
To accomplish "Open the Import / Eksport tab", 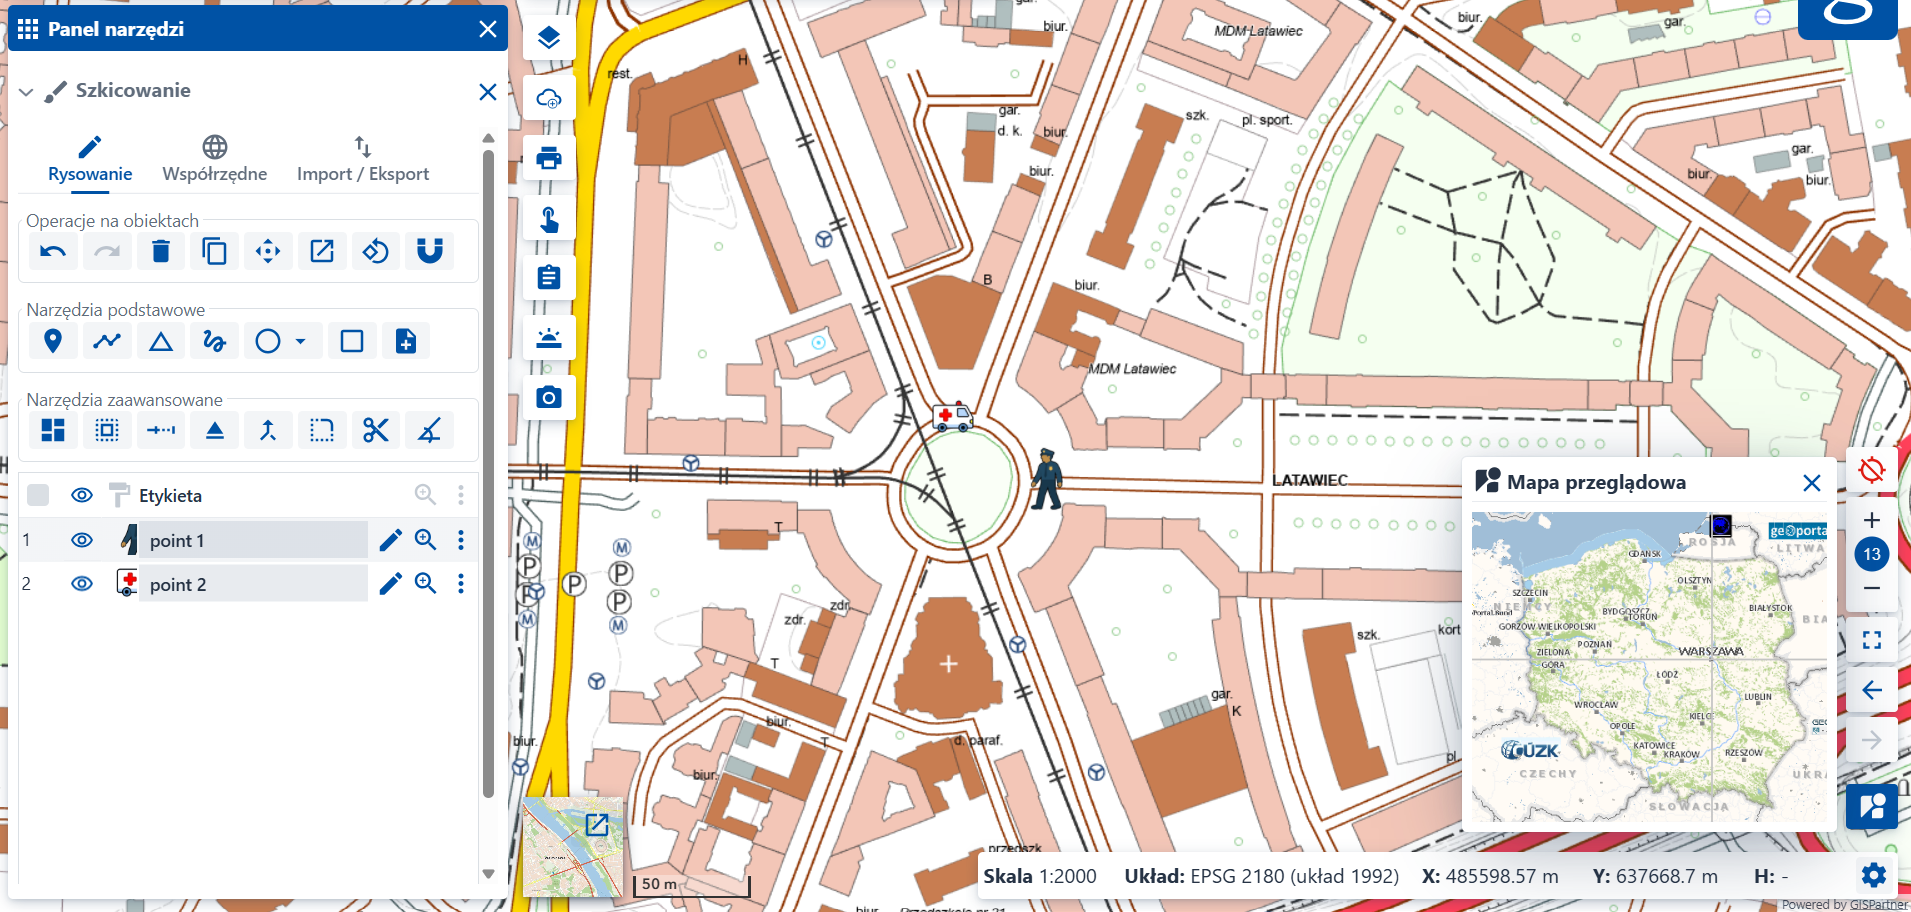I will point(363,159).
